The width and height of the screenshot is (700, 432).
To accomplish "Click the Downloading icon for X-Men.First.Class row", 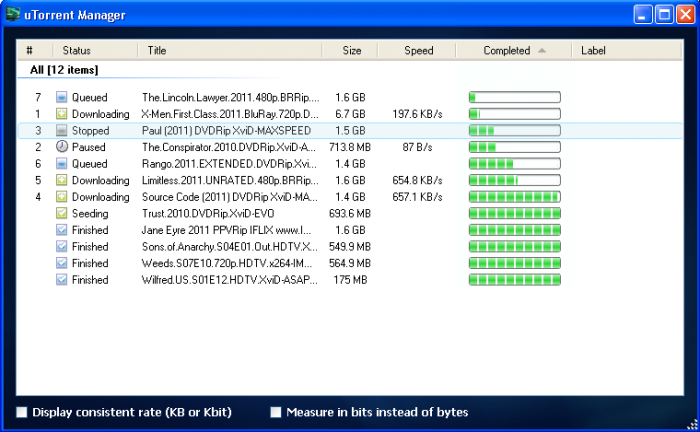I will tap(62, 113).
